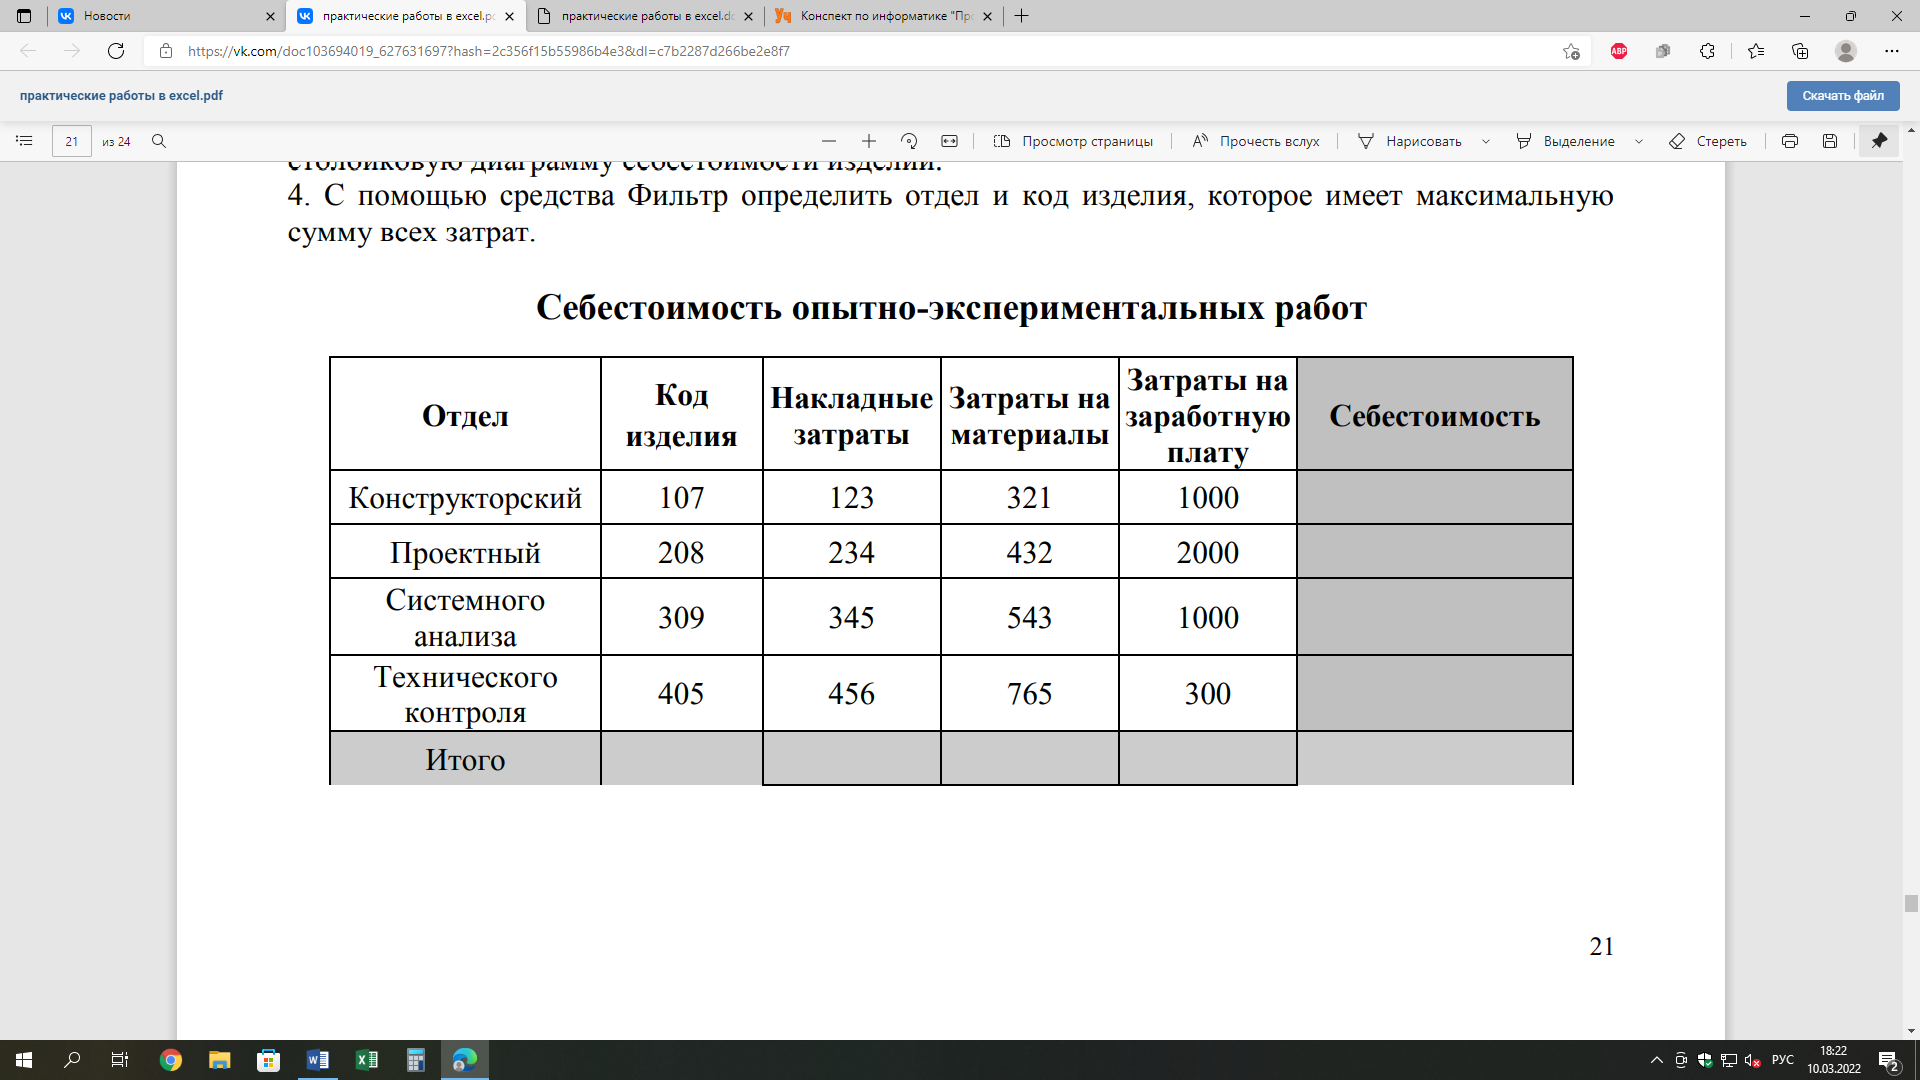Open the taskbar clock and date
Image resolution: width=1920 pixels, height=1080 pixels.
click(1834, 1060)
